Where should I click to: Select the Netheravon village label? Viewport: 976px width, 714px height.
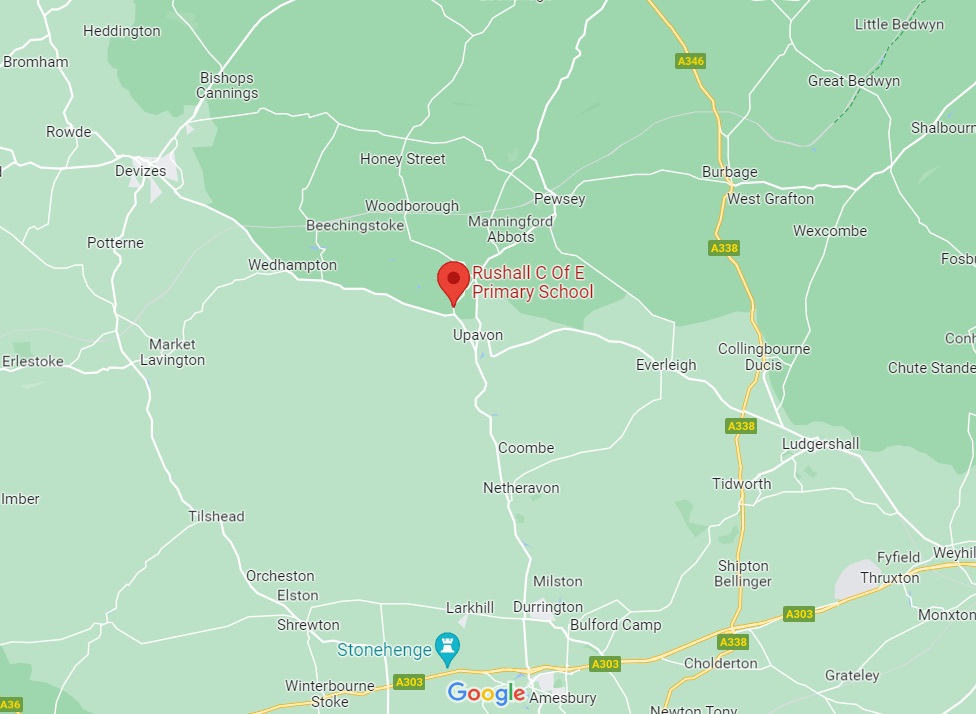[521, 488]
